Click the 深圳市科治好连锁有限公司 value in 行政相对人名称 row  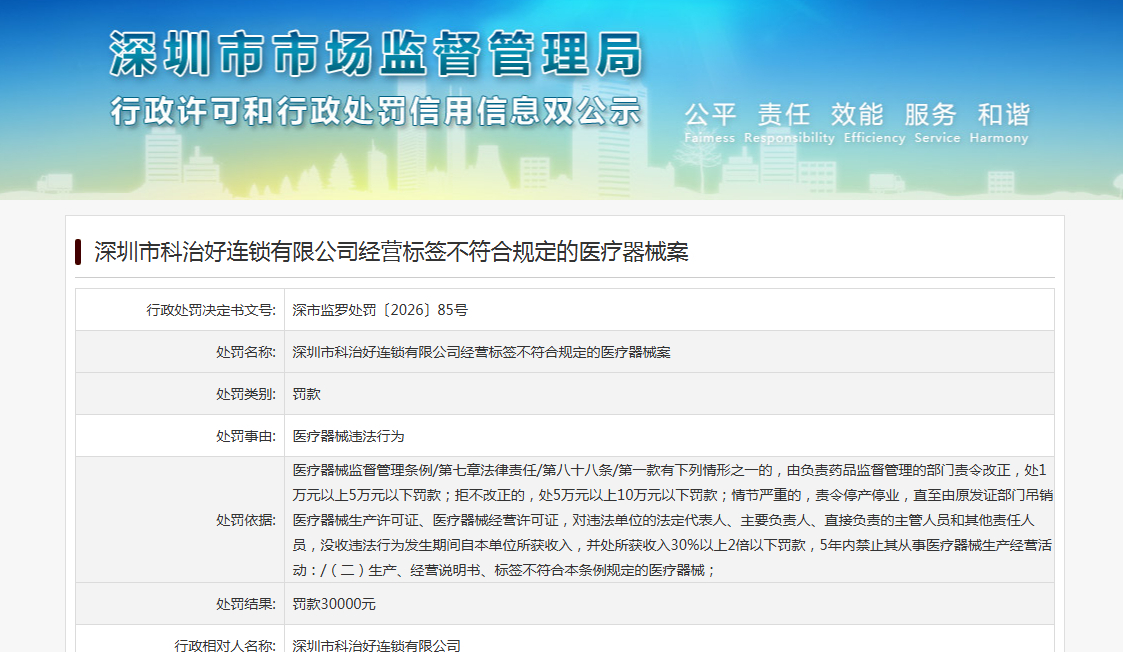376,645
